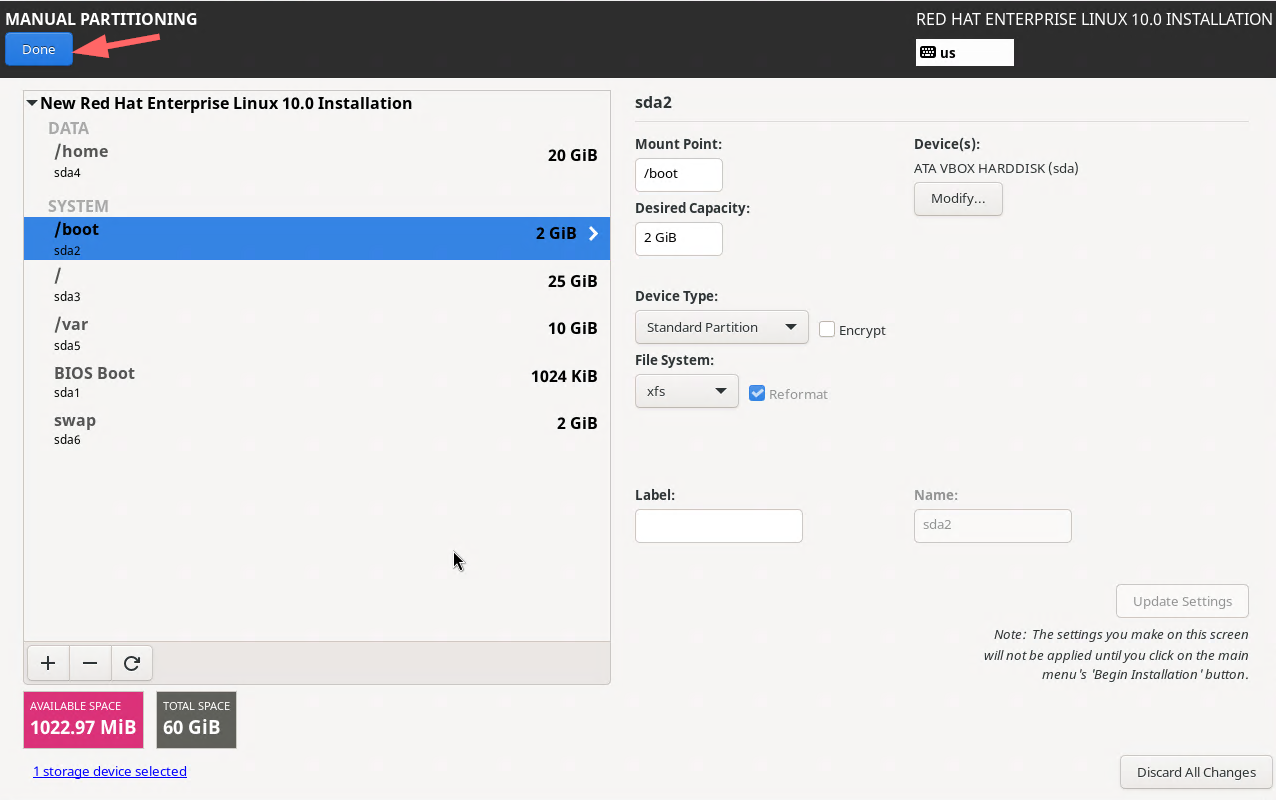Viewport: 1276px width, 800px height.
Task: Click the sda2 heading in details panel
Action: coord(653,102)
